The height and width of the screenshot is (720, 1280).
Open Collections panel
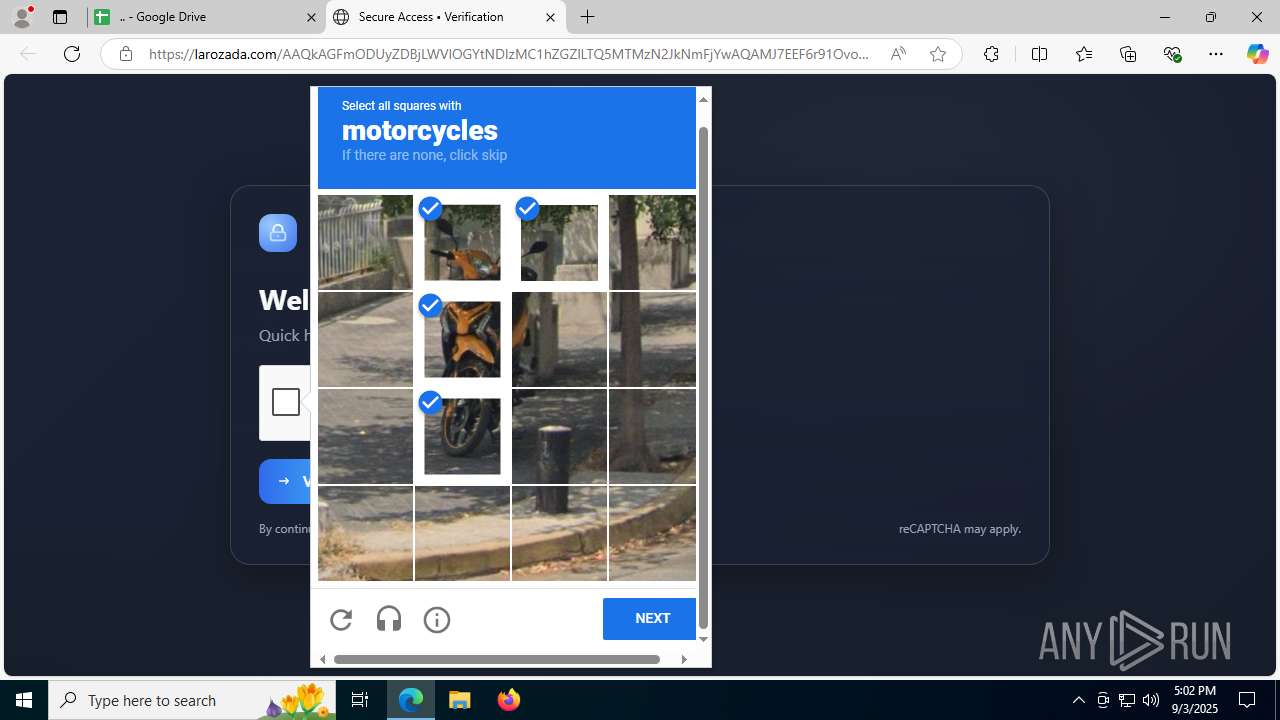click(1128, 54)
